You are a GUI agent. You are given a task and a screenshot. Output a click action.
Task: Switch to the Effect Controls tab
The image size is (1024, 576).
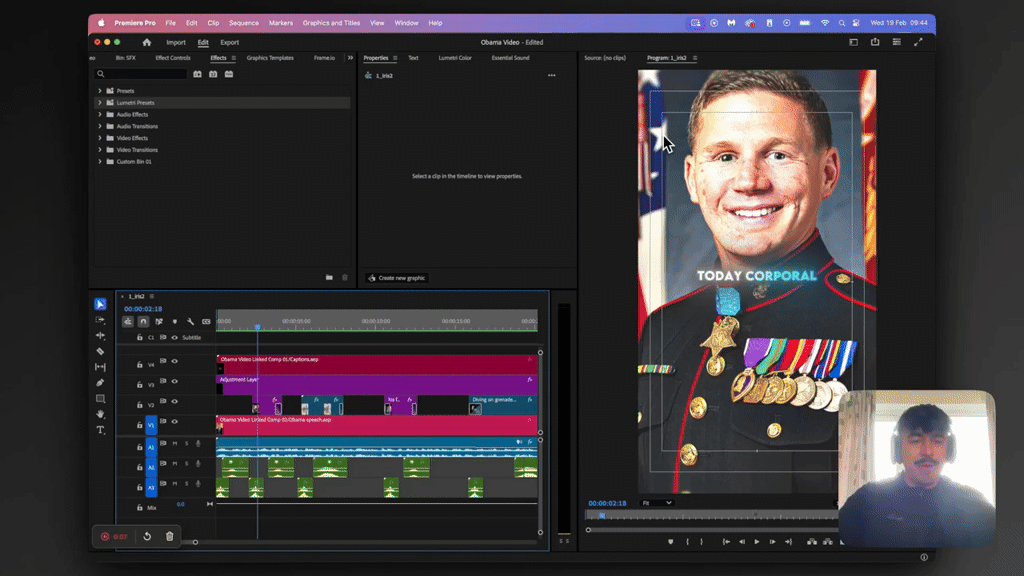[173, 58]
